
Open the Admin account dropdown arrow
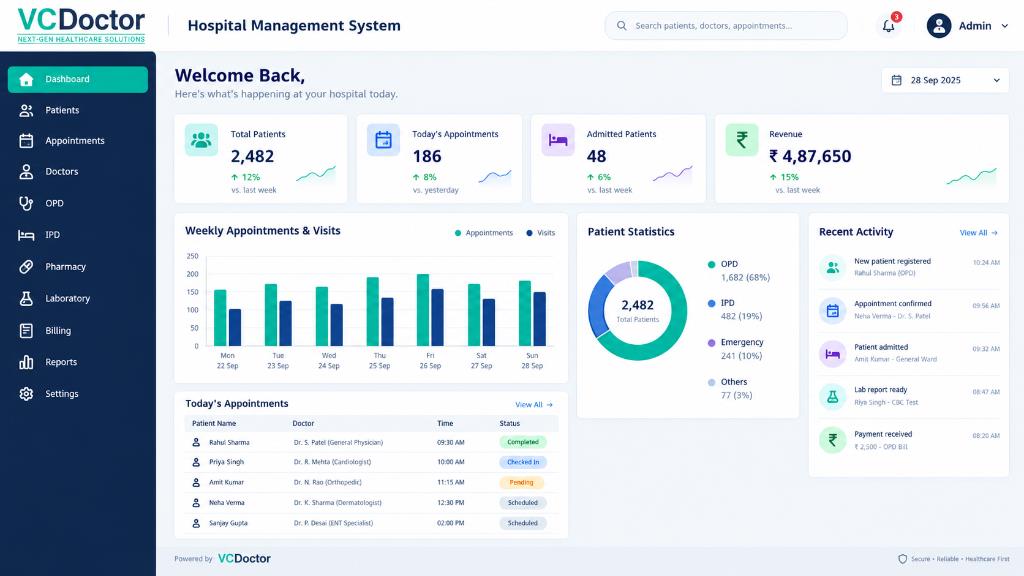(x=1004, y=26)
